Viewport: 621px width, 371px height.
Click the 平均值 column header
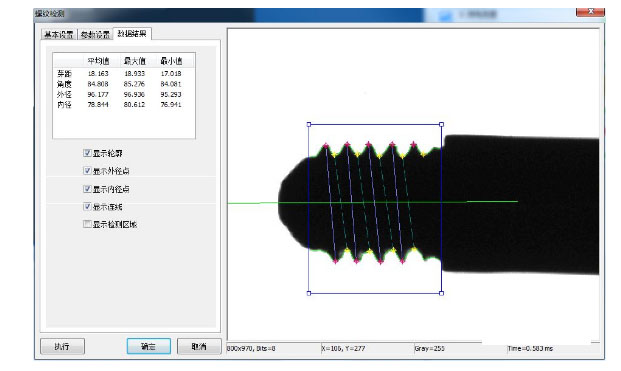pyautogui.click(x=98, y=61)
